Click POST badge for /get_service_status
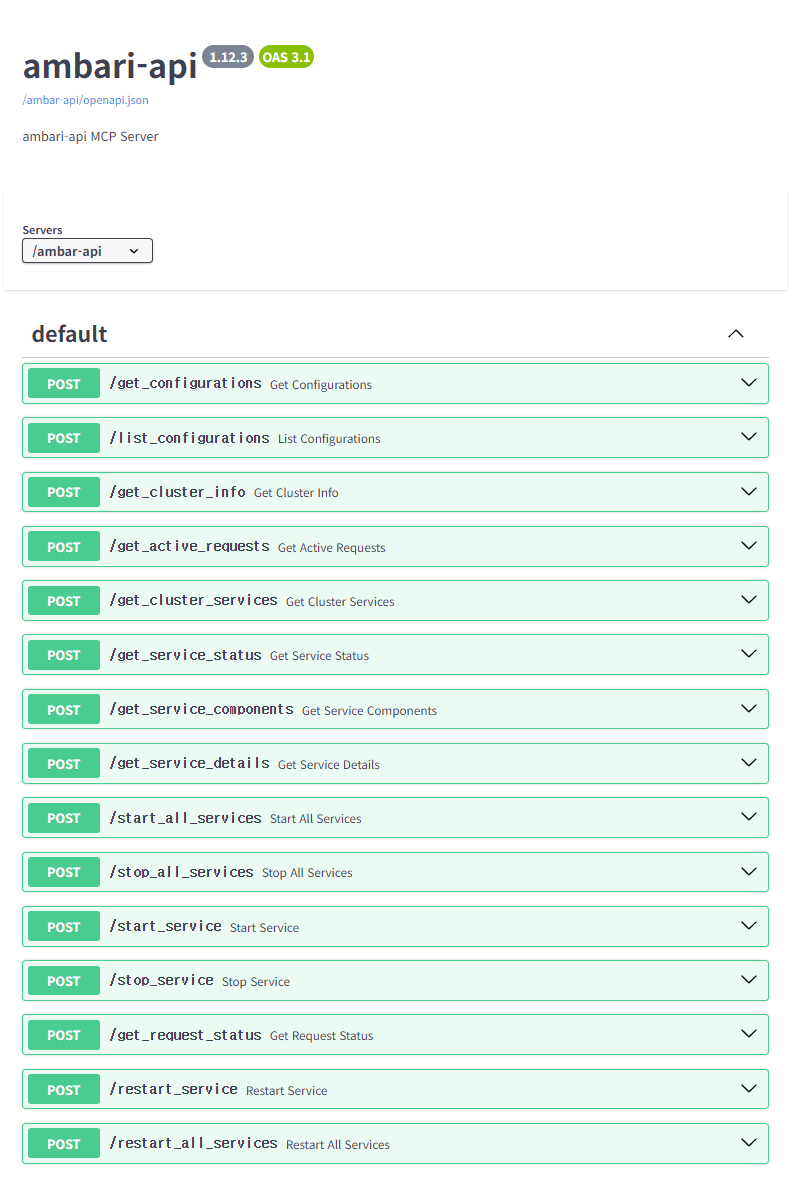Viewport: 792px width, 1194px height. (63, 655)
